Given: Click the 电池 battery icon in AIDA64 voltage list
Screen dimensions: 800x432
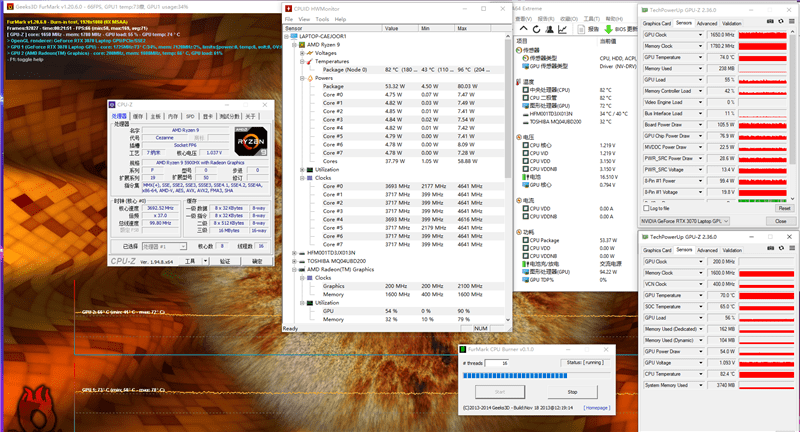Looking at the screenshot, I should pyautogui.click(x=526, y=177).
